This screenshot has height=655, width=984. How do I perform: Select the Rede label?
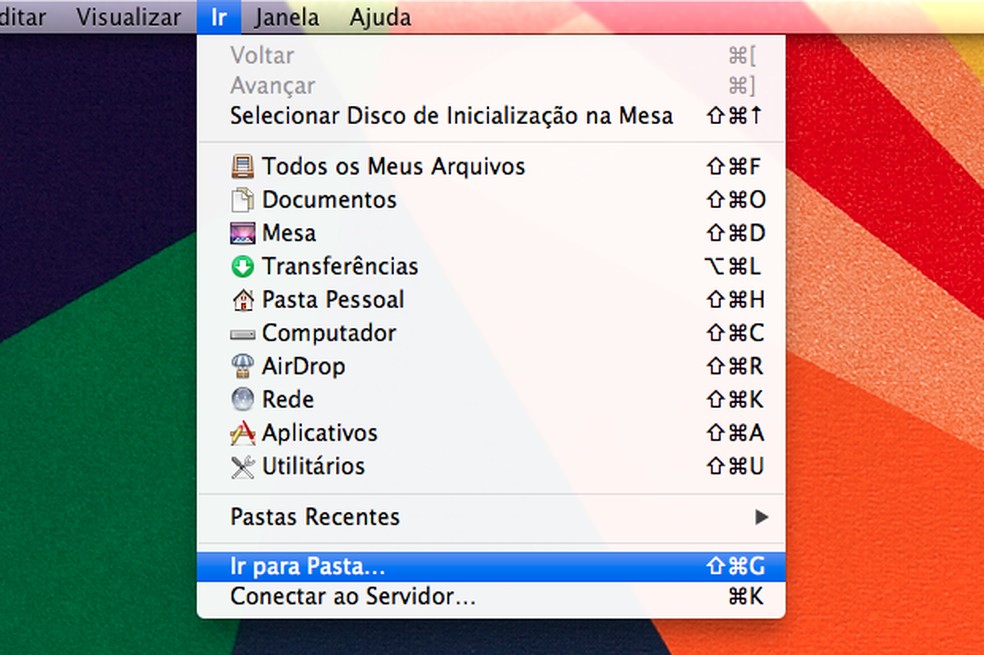288,400
